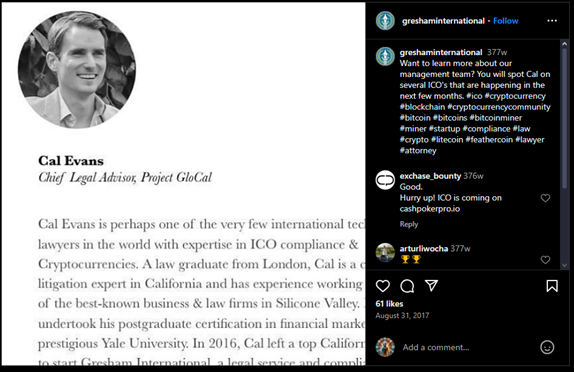Click the scrollbar up arrow in comments
The width and height of the screenshot is (574, 372).
pos(564,44)
